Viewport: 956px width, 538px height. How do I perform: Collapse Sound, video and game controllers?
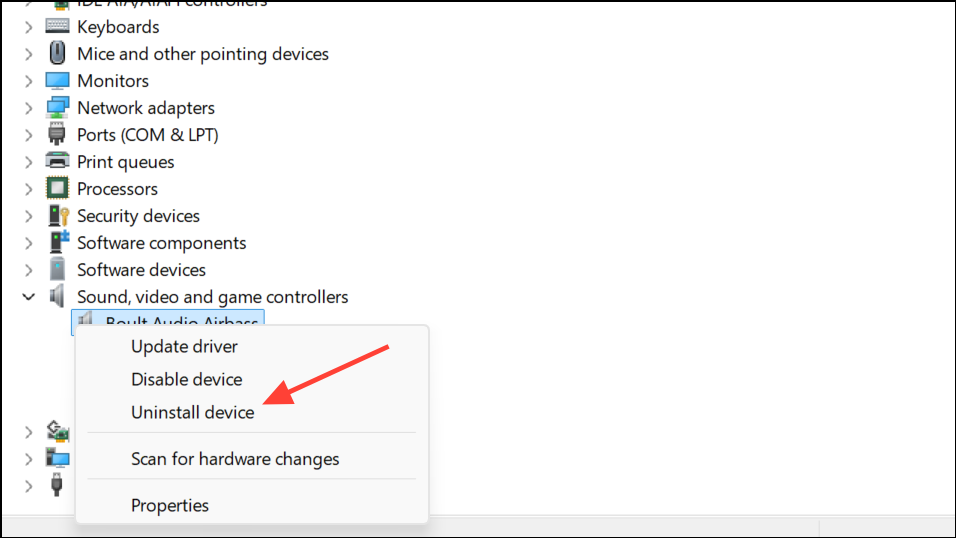pos(28,297)
